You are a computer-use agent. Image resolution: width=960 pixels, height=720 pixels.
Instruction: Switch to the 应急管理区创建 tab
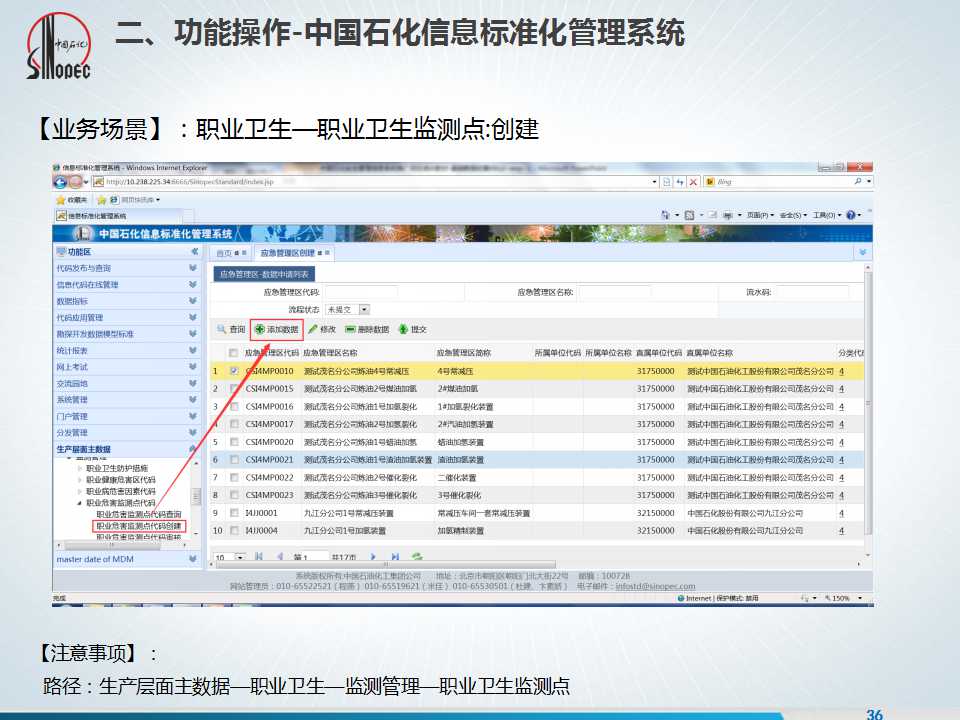(294, 253)
